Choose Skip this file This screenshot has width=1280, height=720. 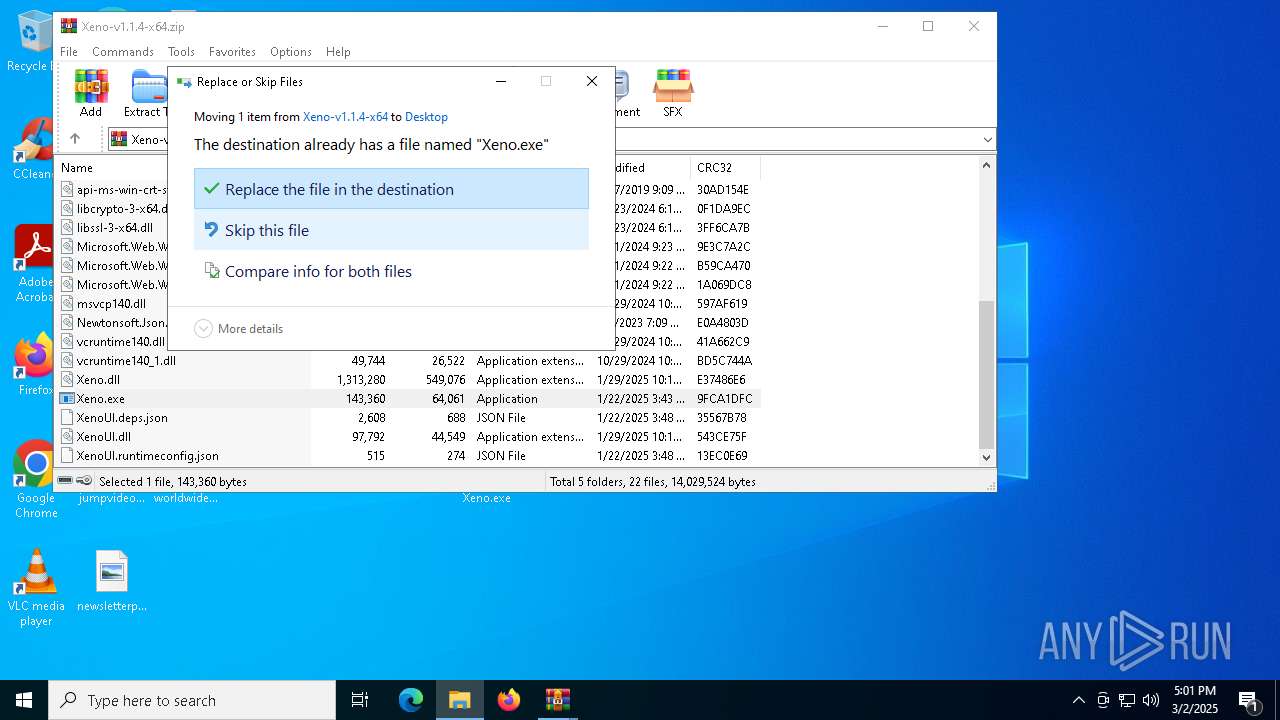point(391,230)
